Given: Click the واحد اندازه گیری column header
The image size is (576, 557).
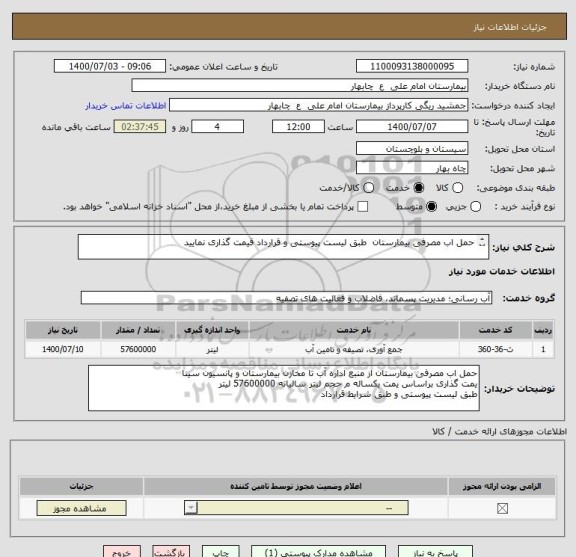Looking at the screenshot, I should (x=212, y=330).
